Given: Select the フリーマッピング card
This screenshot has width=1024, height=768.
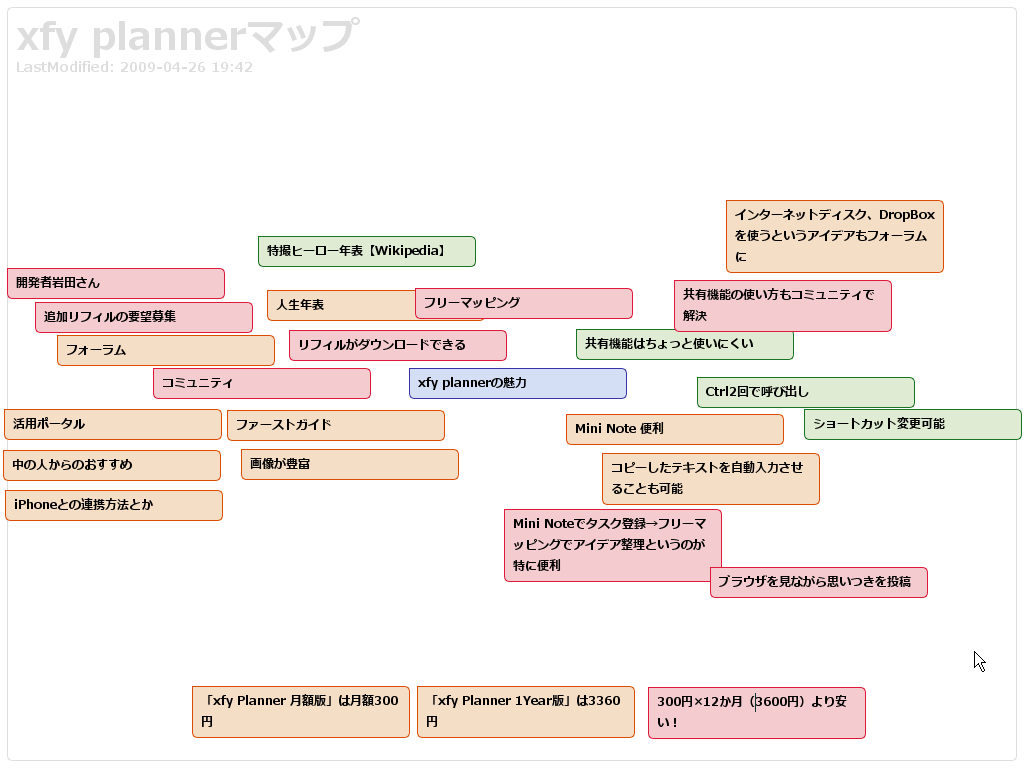Looking at the screenshot, I should coord(524,304).
